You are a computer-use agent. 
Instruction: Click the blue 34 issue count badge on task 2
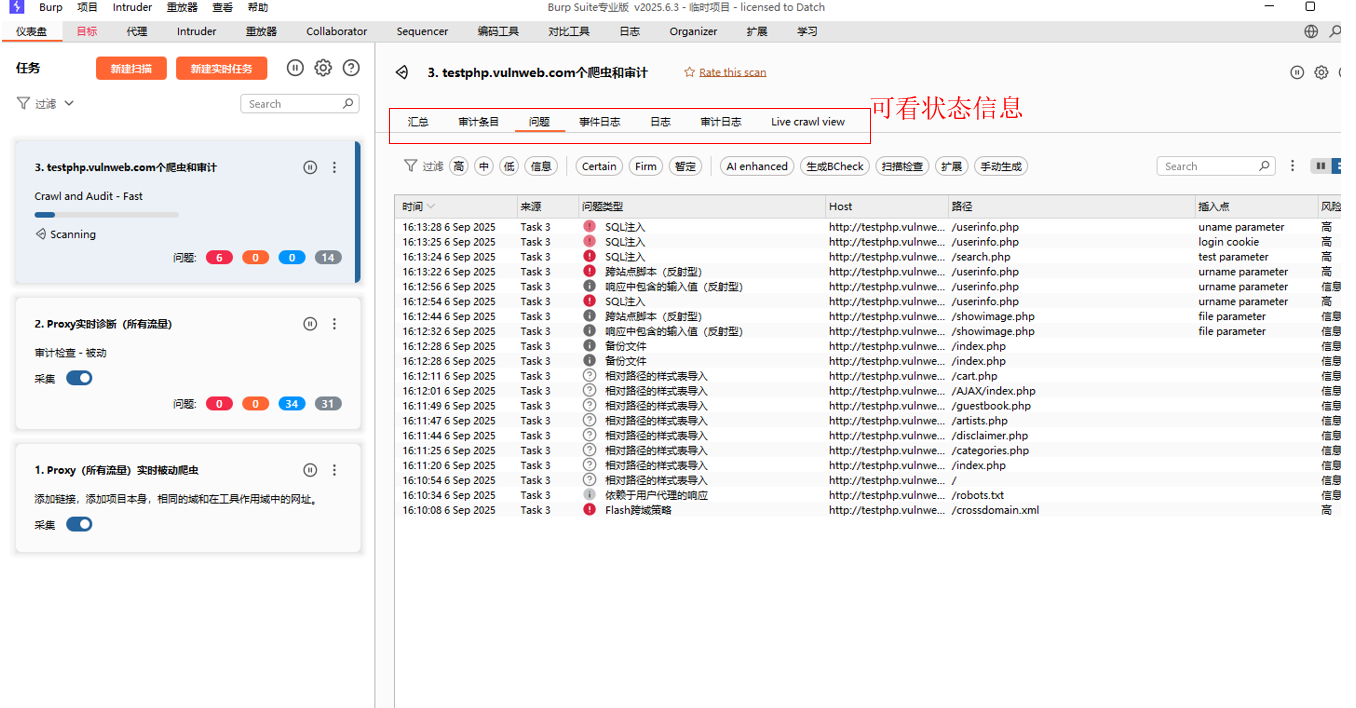pyautogui.click(x=292, y=404)
